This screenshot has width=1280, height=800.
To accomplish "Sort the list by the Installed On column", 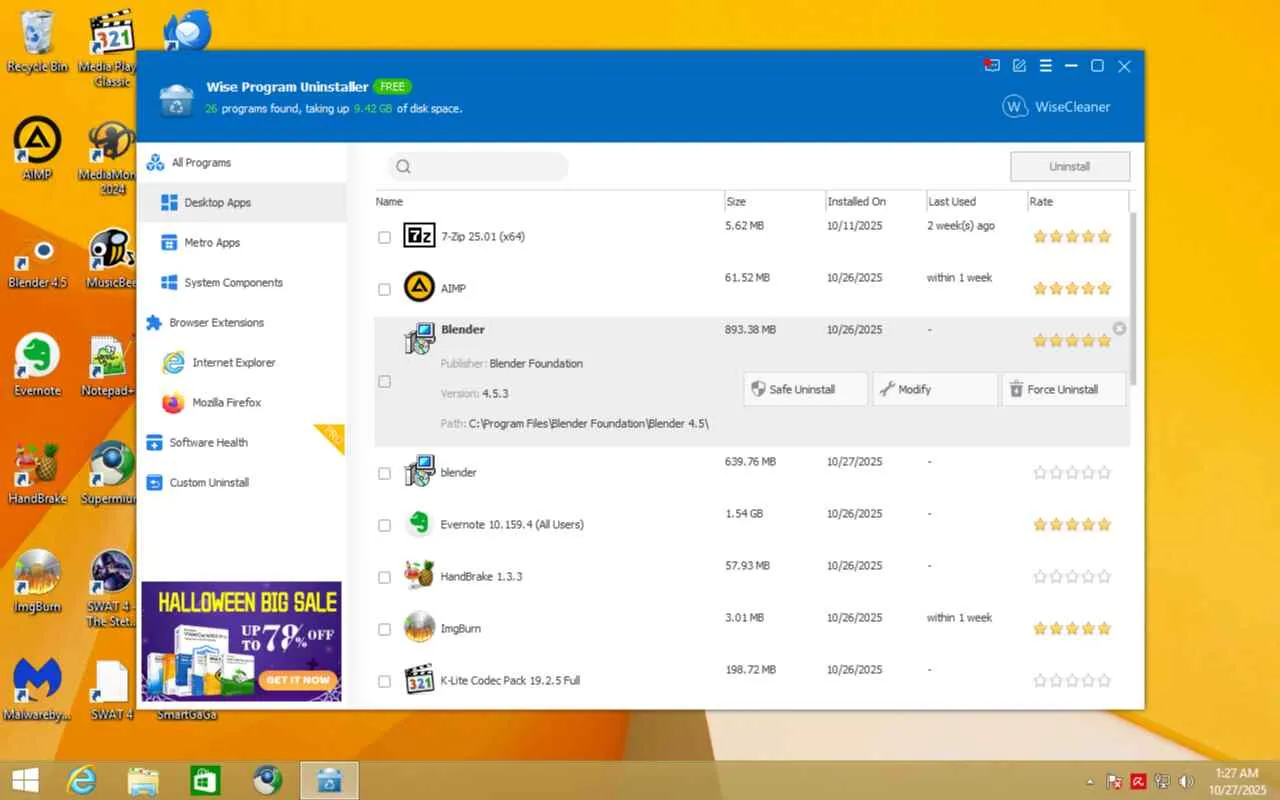I will 874,201.
